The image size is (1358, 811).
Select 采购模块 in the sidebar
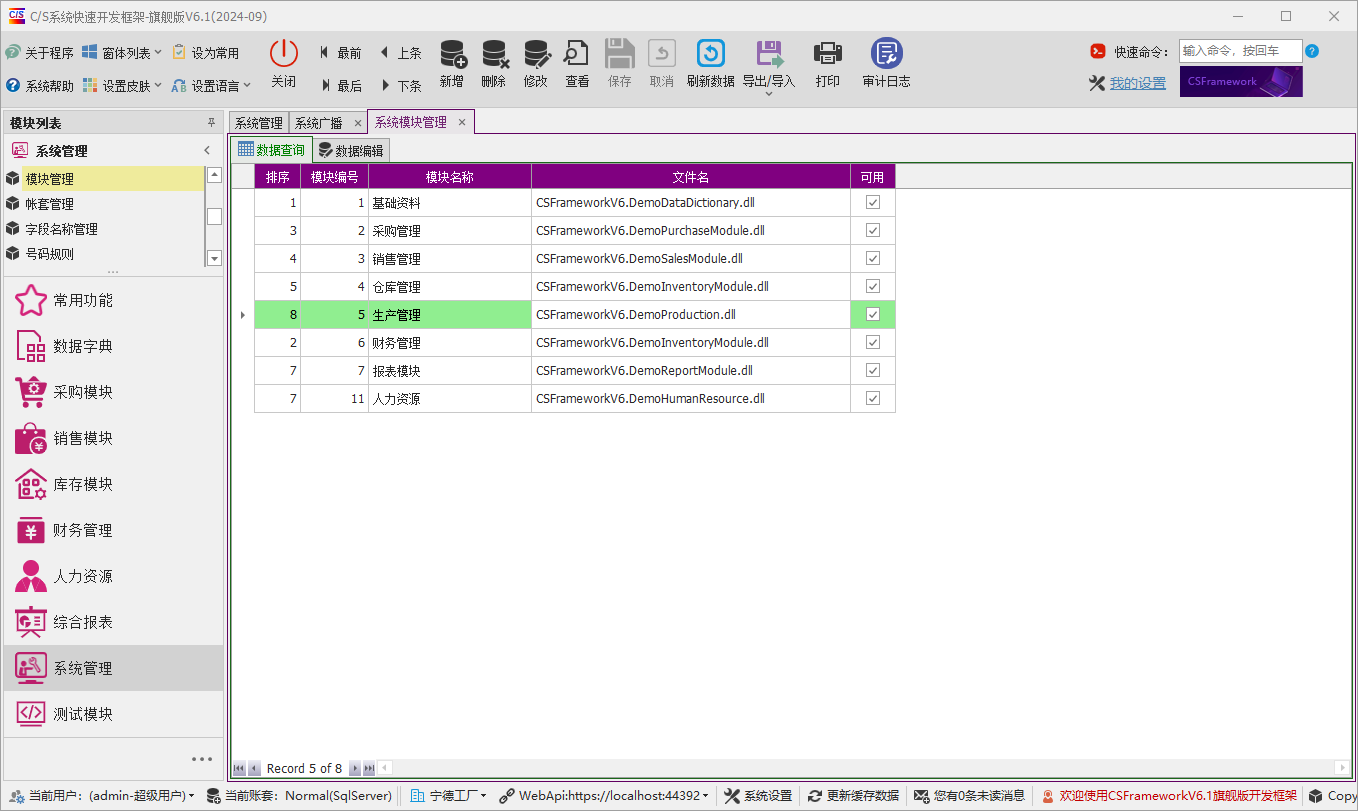83,392
